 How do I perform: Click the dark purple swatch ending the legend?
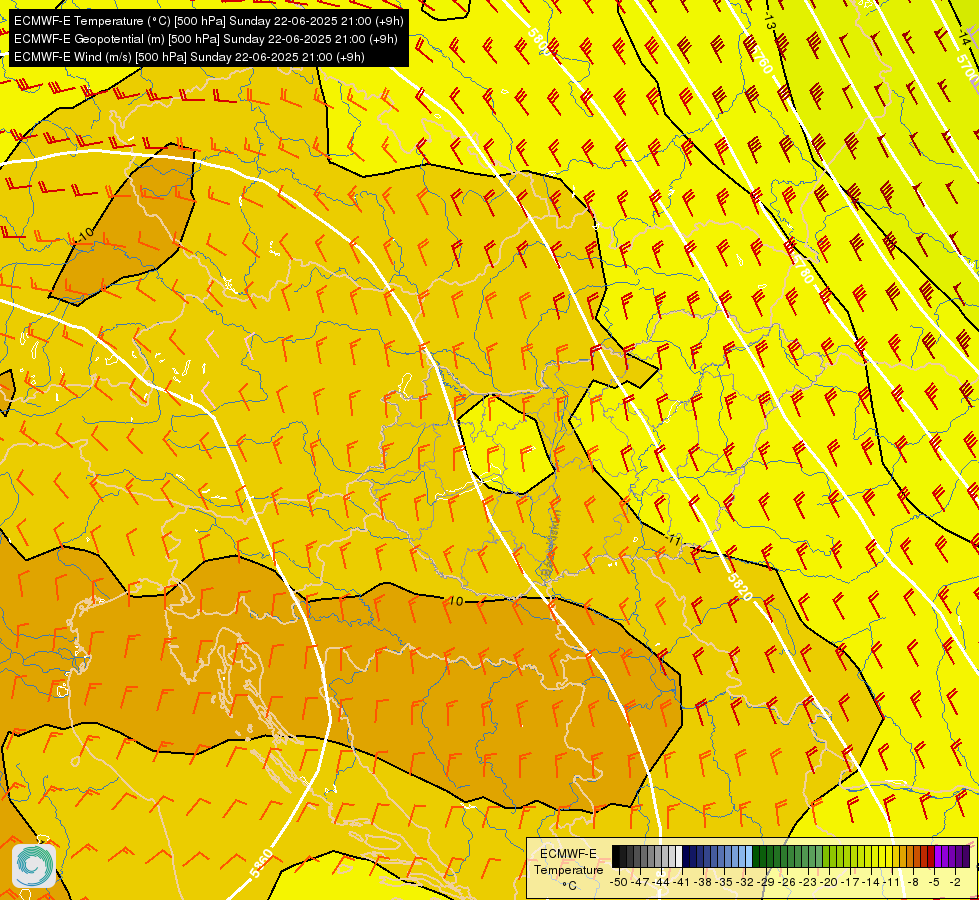coord(966,856)
